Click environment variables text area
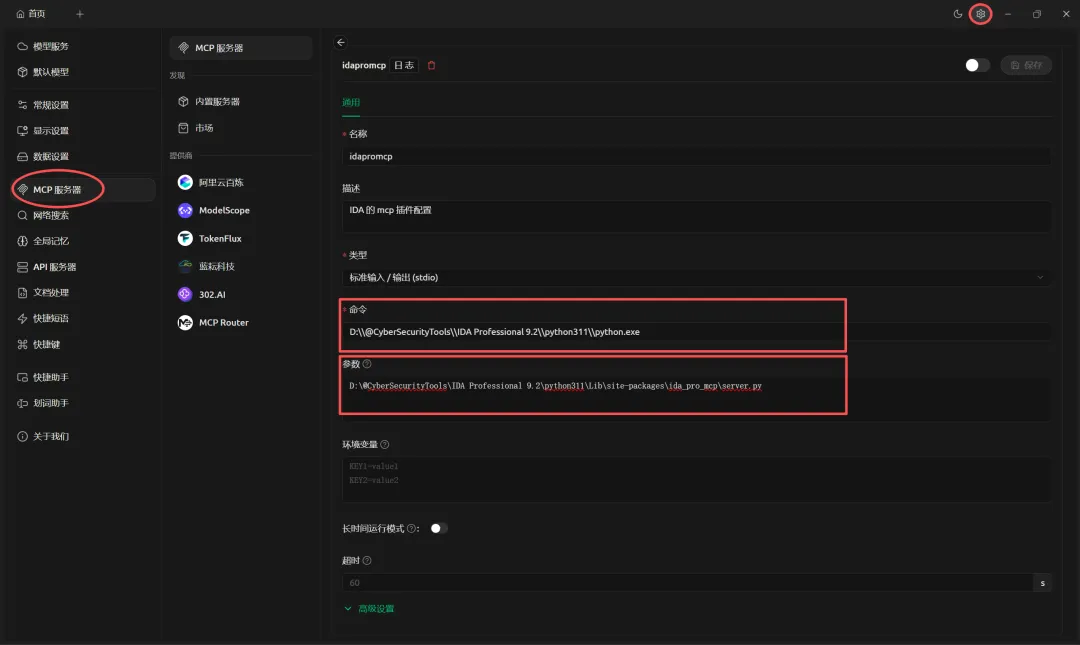The width and height of the screenshot is (1080, 645). (696, 479)
